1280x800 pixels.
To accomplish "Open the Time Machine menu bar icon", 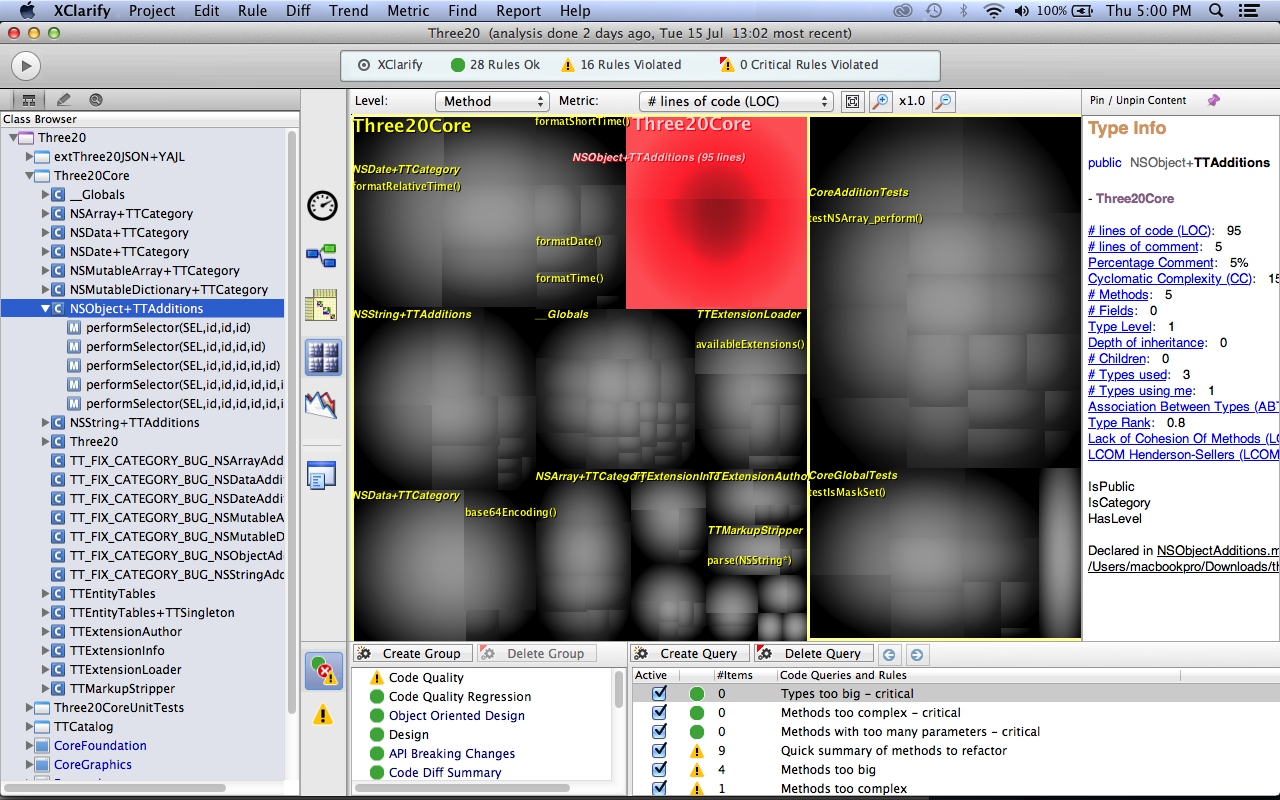I will [934, 11].
